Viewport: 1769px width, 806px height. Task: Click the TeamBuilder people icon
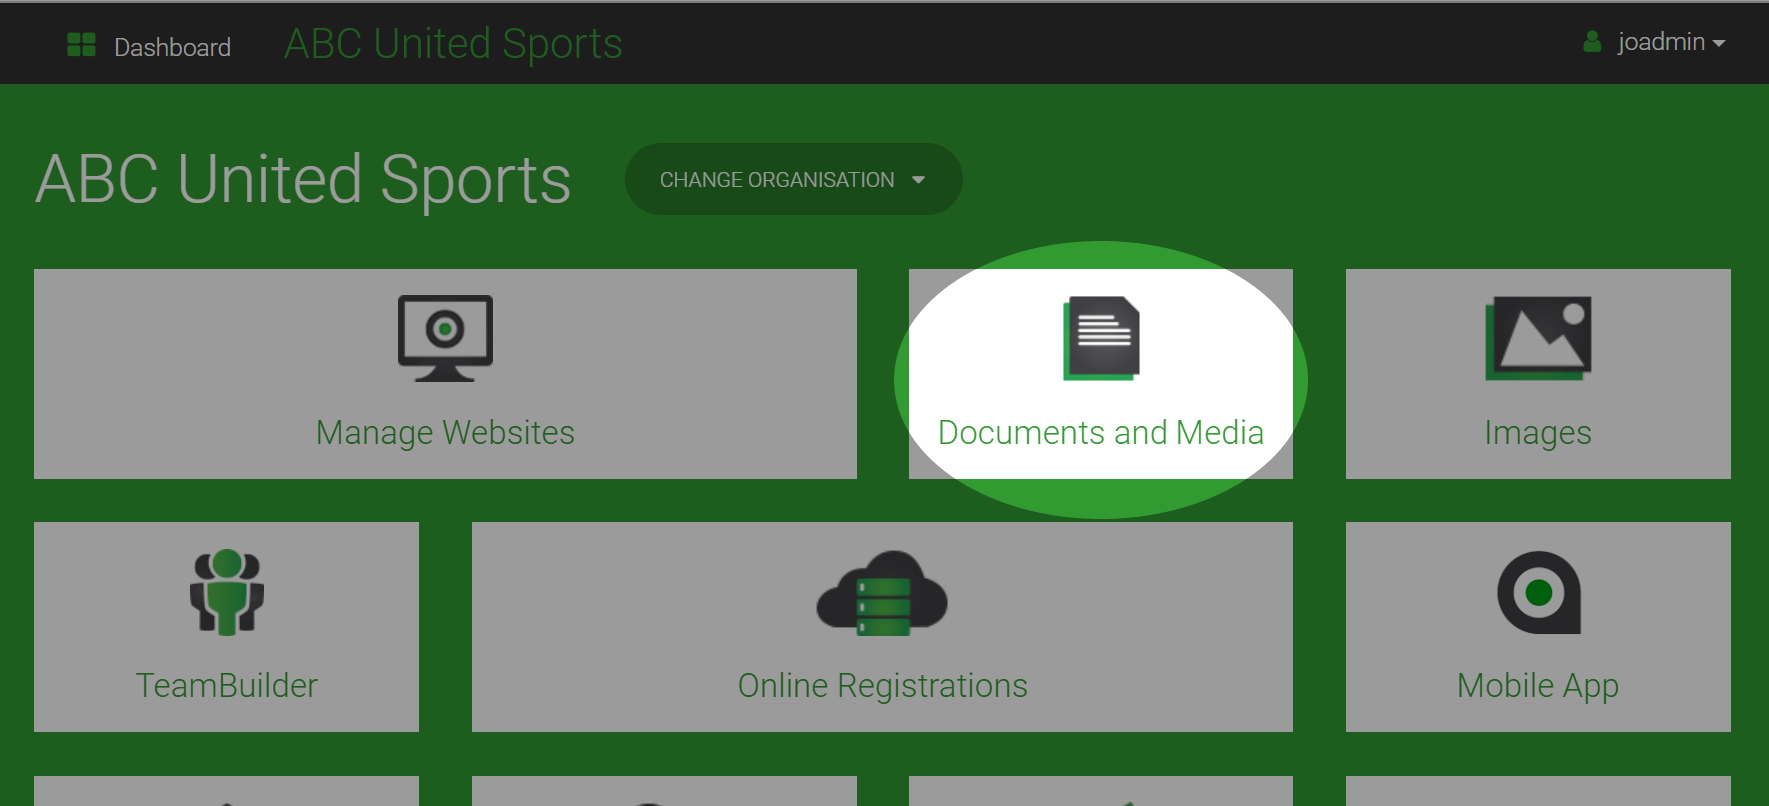click(x=227, y=592)
